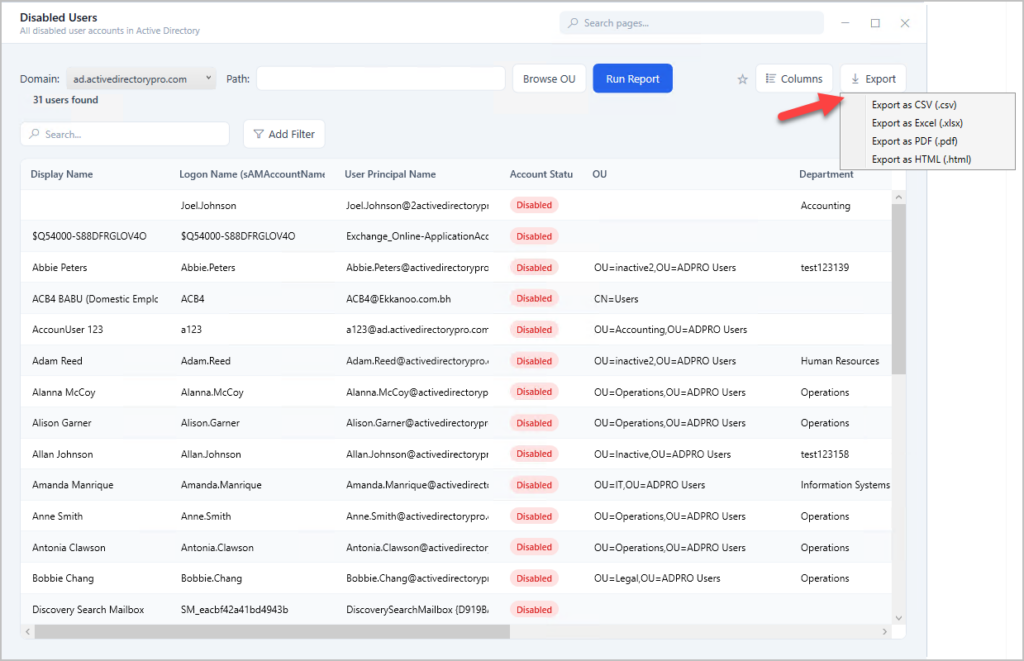Click the Accounting department cell

[825, 206]
